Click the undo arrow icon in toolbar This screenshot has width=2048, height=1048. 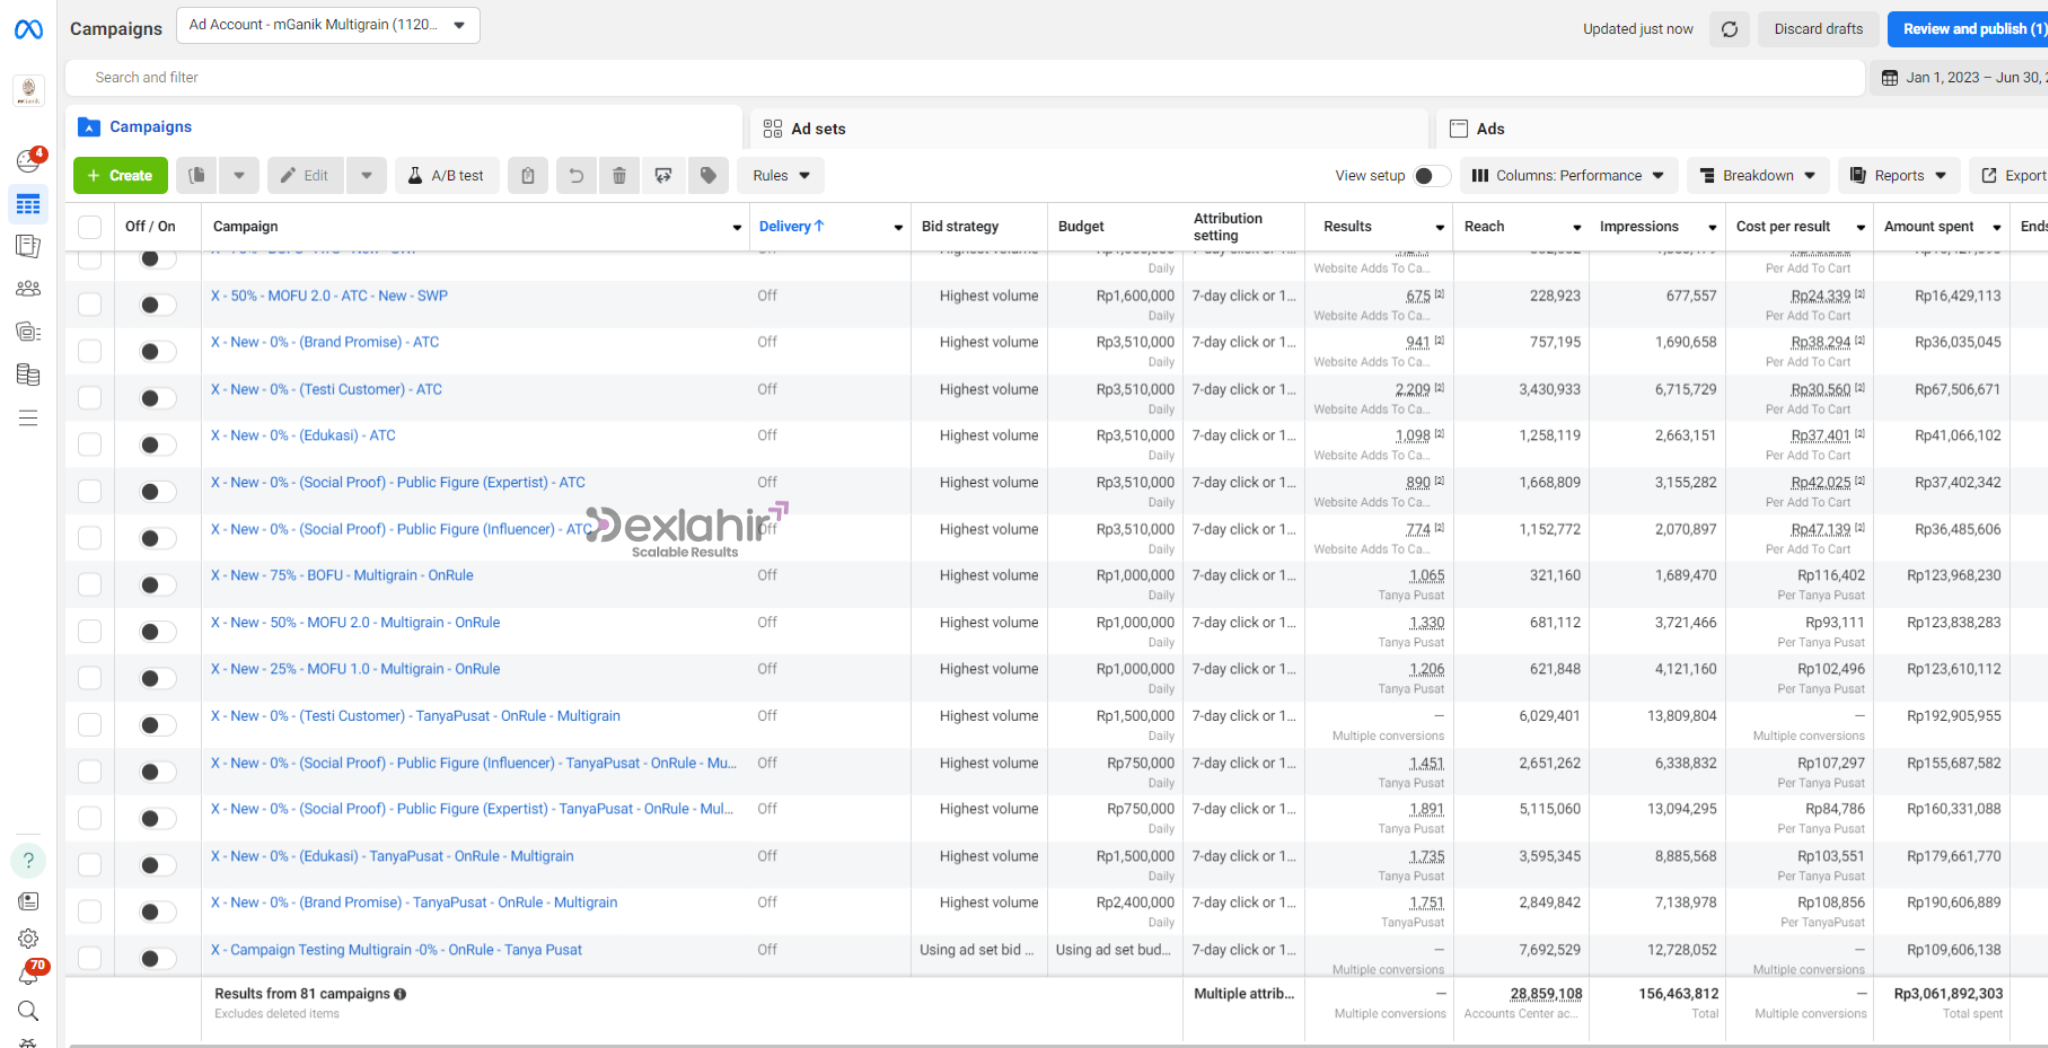coord(576,176)
